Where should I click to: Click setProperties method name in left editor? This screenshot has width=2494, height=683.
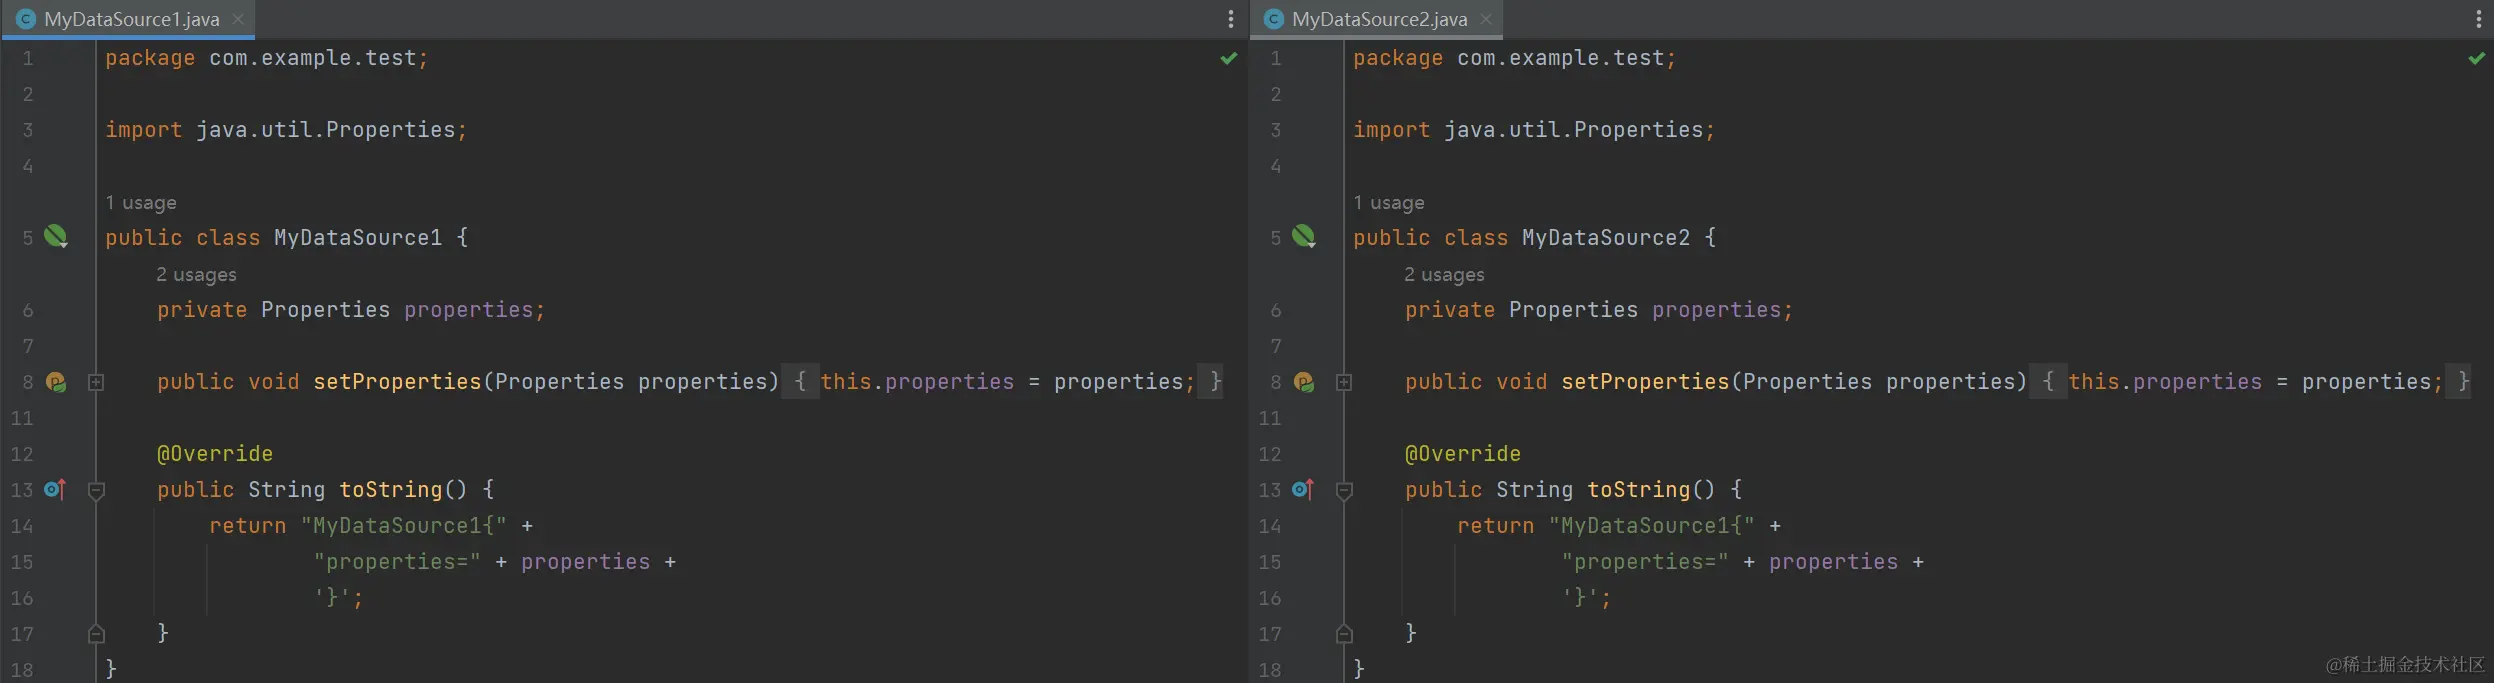(397, 382)
